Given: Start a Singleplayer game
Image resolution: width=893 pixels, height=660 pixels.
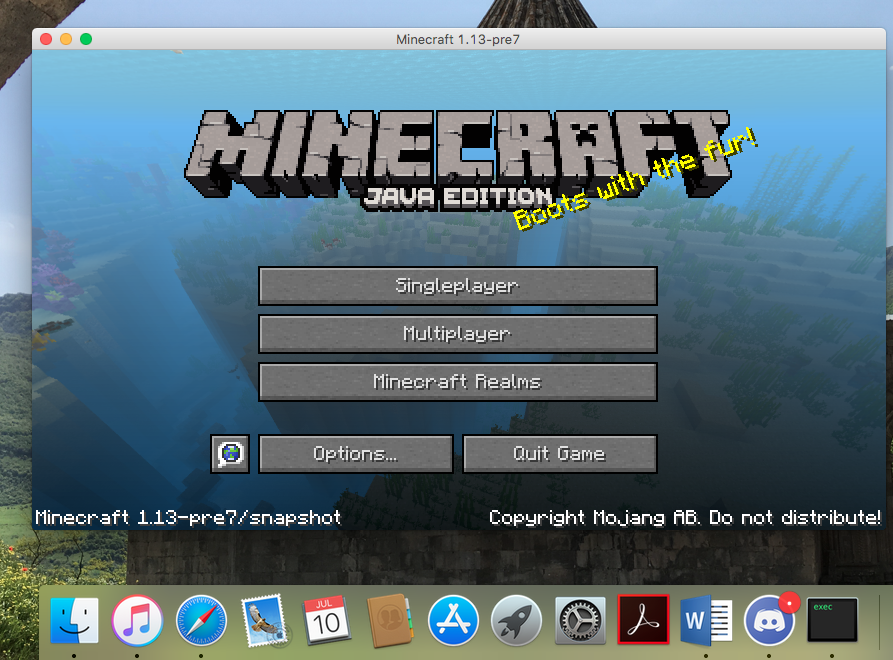Looking at the screenshot, I should pos(458,286).
